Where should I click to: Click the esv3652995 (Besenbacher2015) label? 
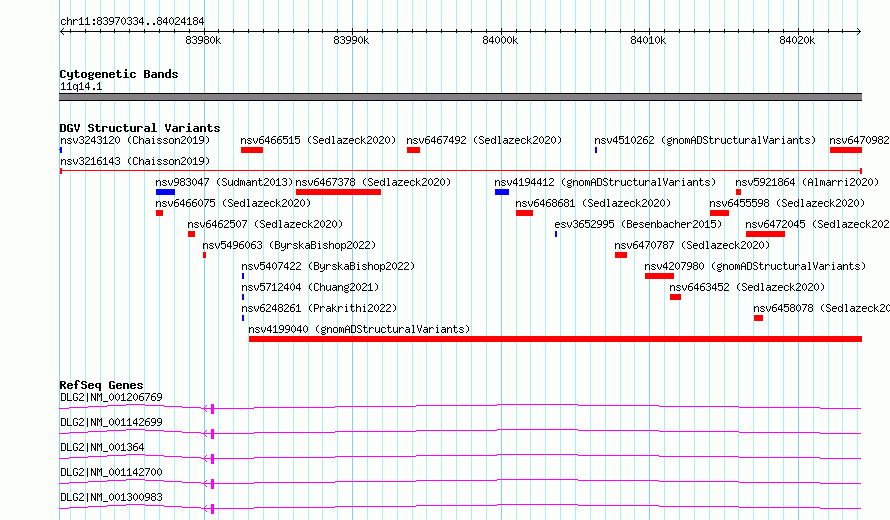pos(639,224)
